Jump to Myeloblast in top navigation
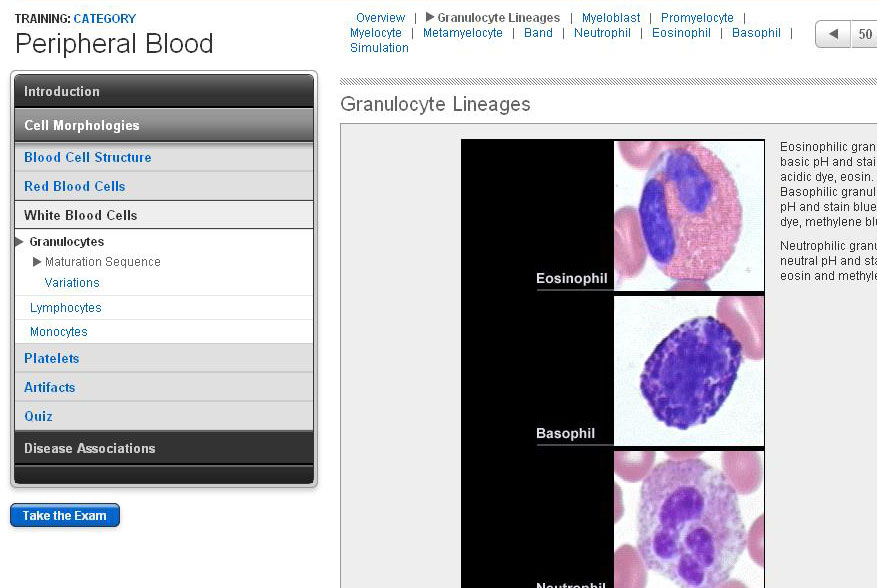This screenshot has width=877, height=588. [611, 18]
